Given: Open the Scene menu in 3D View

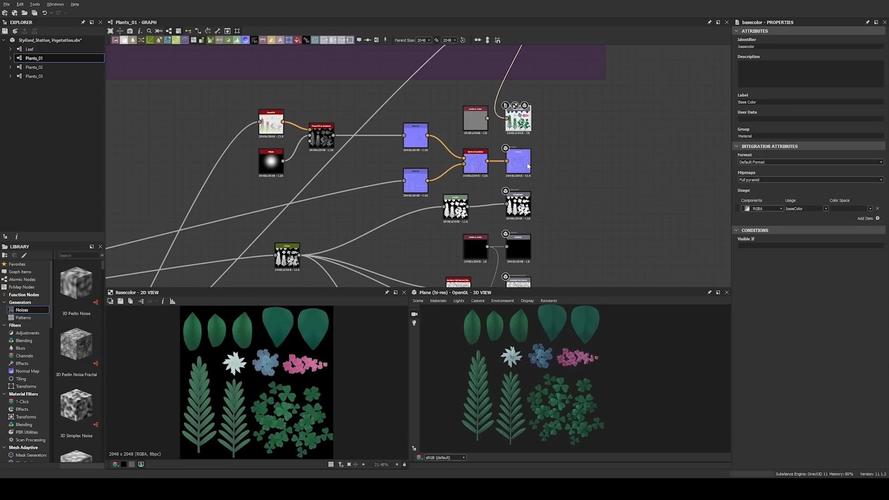Looking at the screenshot, I should (418, 301).
